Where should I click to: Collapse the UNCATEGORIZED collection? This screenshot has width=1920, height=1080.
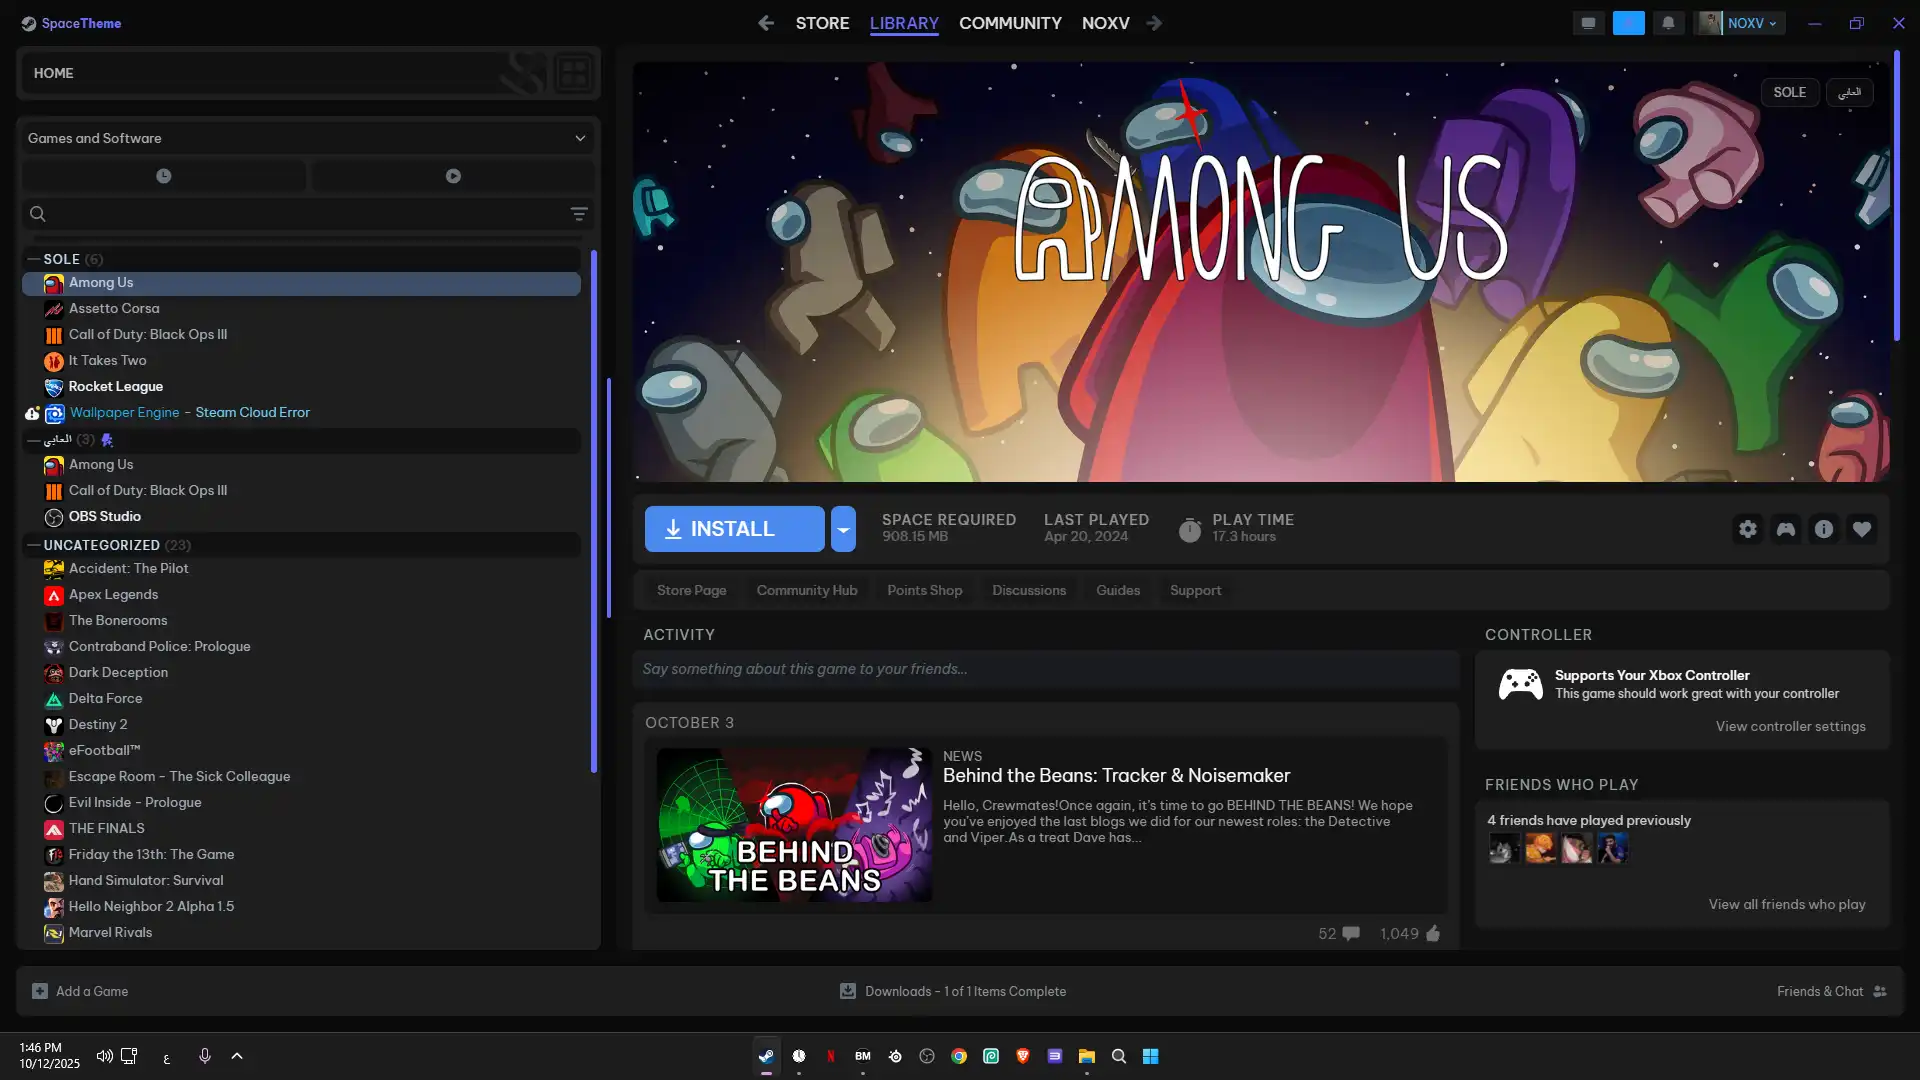click(34, 545)
